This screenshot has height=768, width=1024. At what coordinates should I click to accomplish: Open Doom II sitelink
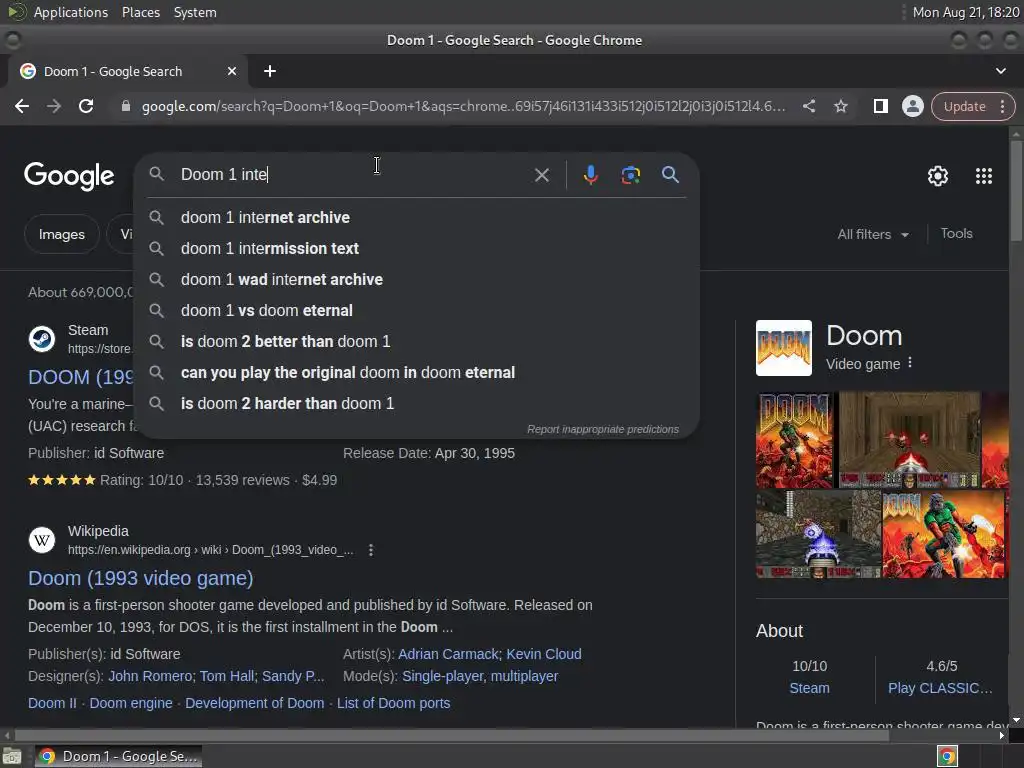point(52,703)
